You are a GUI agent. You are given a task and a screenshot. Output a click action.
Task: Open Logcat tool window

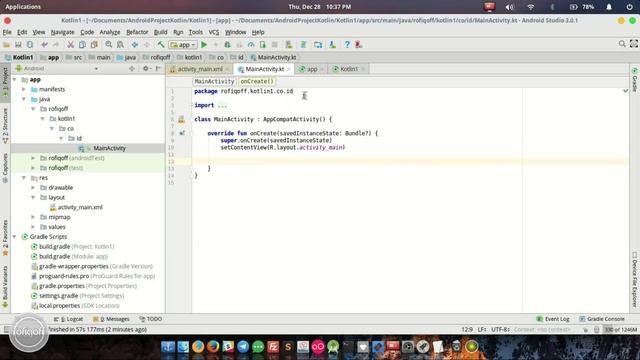69,319
